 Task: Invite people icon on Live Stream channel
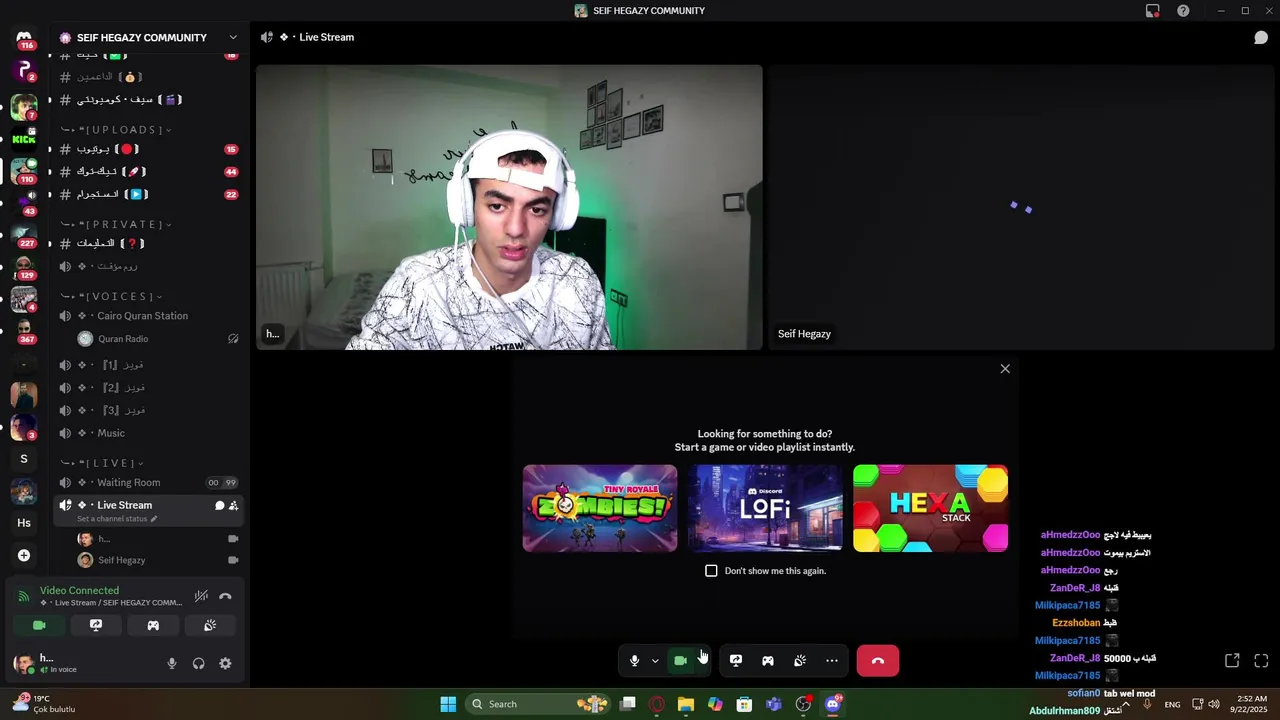pos(233,506)
